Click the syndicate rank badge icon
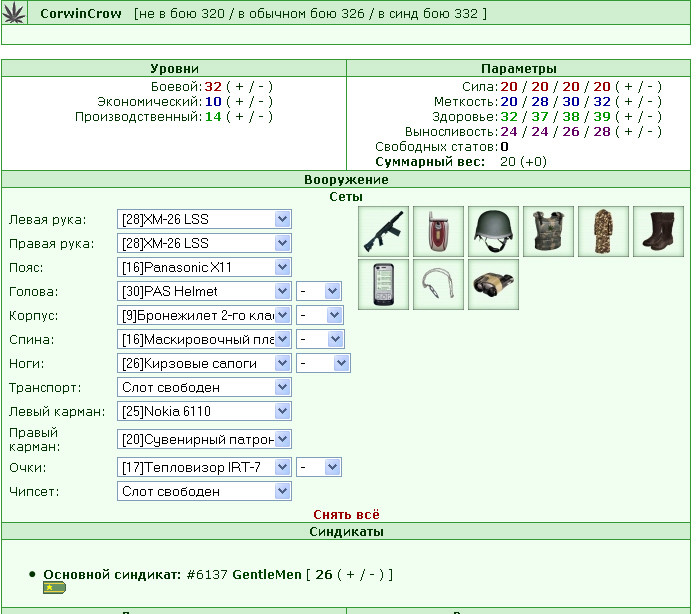Screen dimensions: 696x614 tap(55, 588)
